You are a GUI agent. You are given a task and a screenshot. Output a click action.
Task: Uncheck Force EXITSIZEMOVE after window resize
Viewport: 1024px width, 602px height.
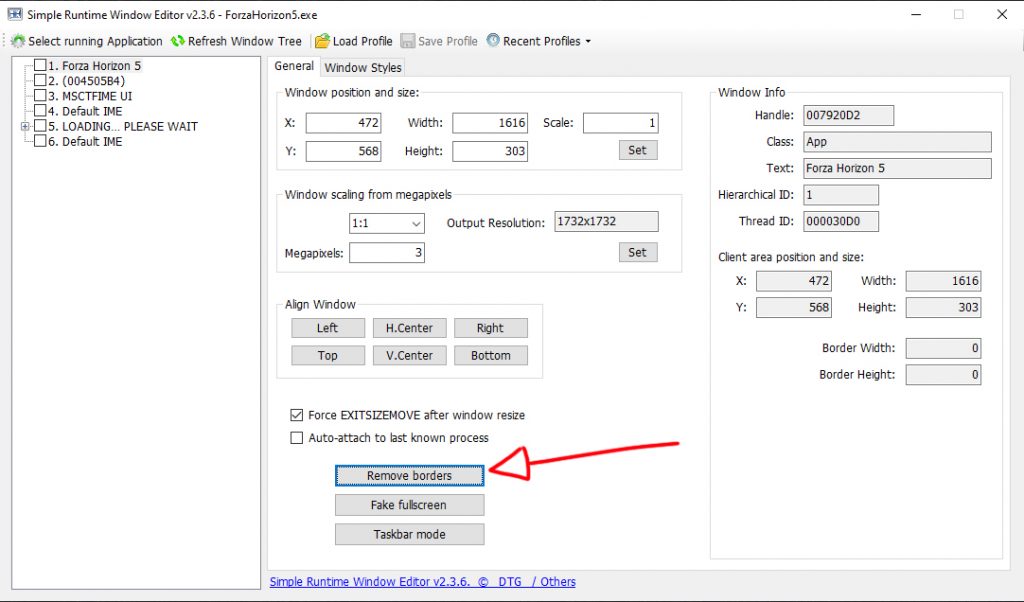point(296,415)
